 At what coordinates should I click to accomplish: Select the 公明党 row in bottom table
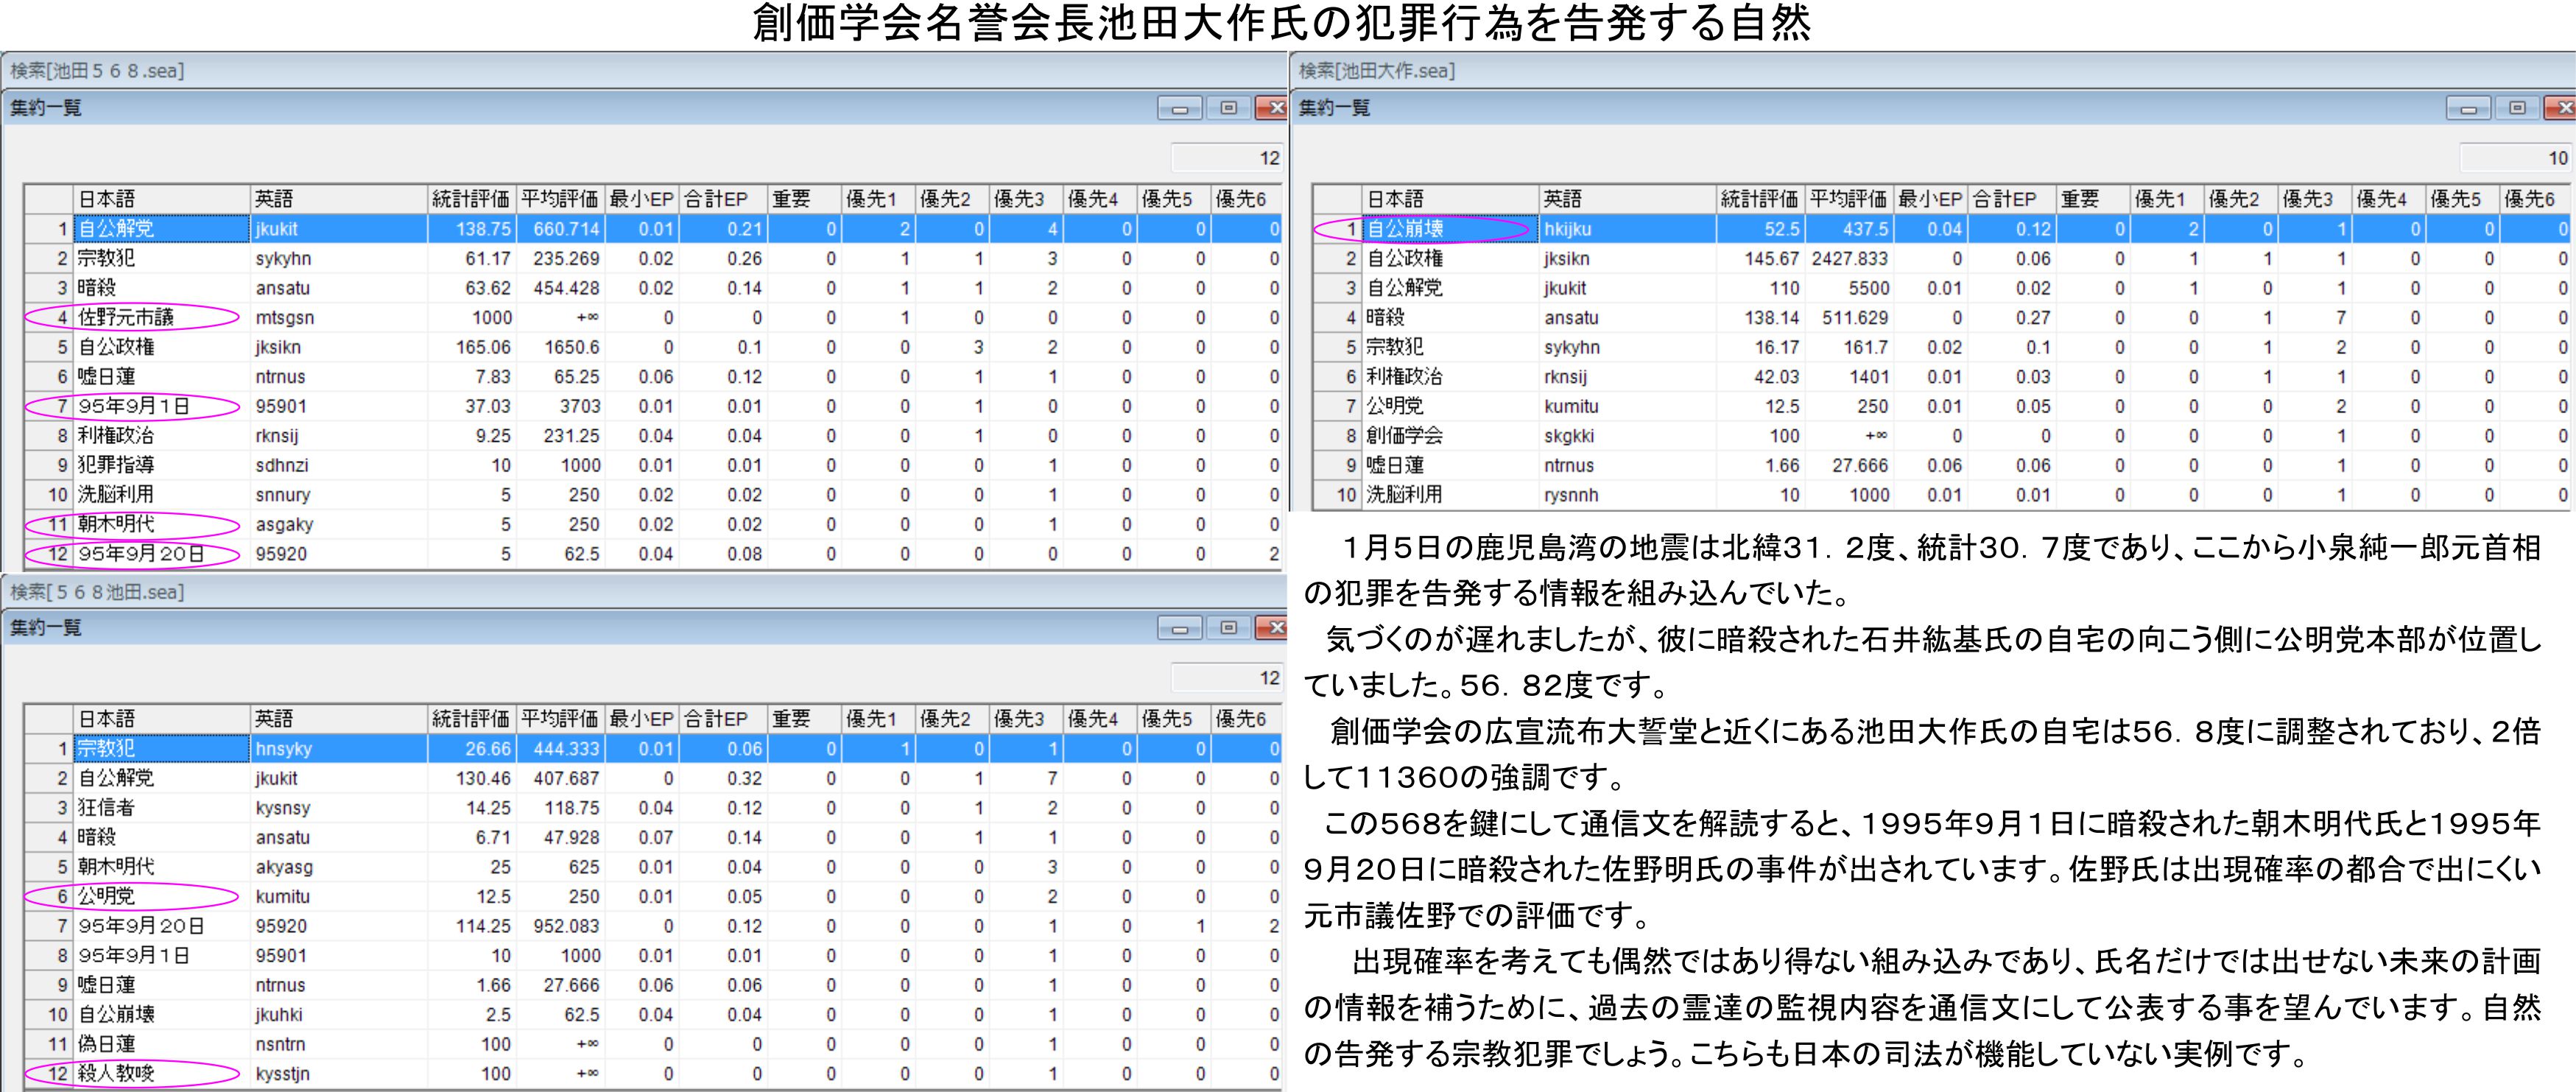[x=106, y=897]
